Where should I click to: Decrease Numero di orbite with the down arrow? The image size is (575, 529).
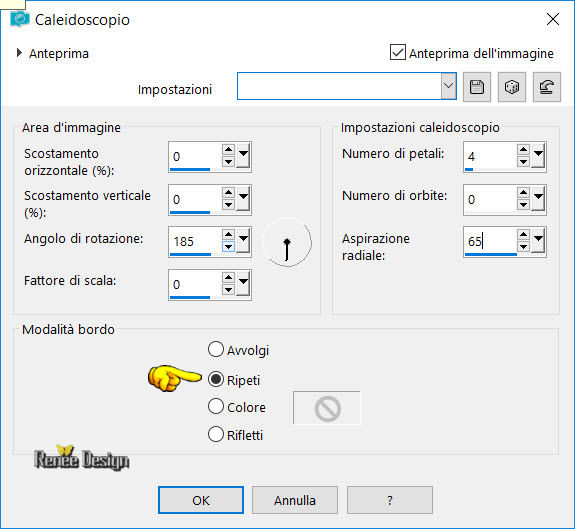pyautogui.click(x=523, y=205)
